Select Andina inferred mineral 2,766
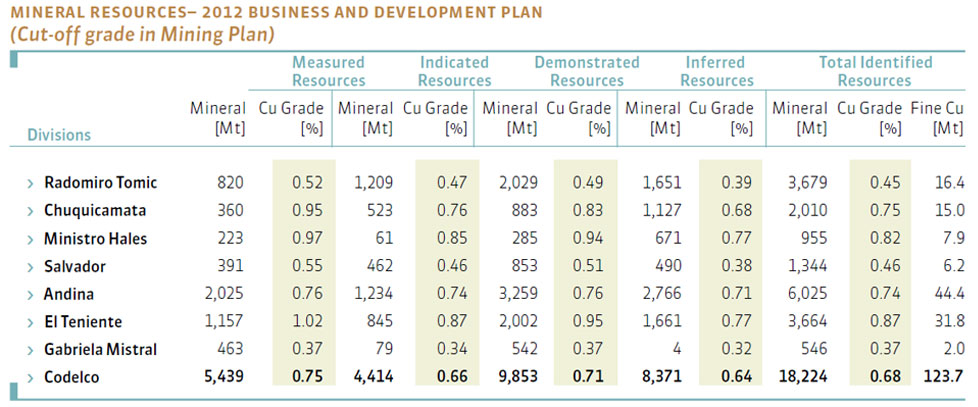Screen dimensions: 978x407 [664, 294]
